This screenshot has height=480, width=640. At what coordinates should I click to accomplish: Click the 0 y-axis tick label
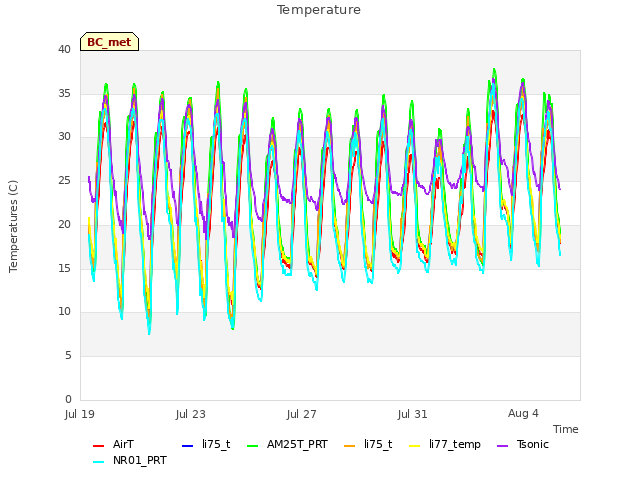coord(68,399)
